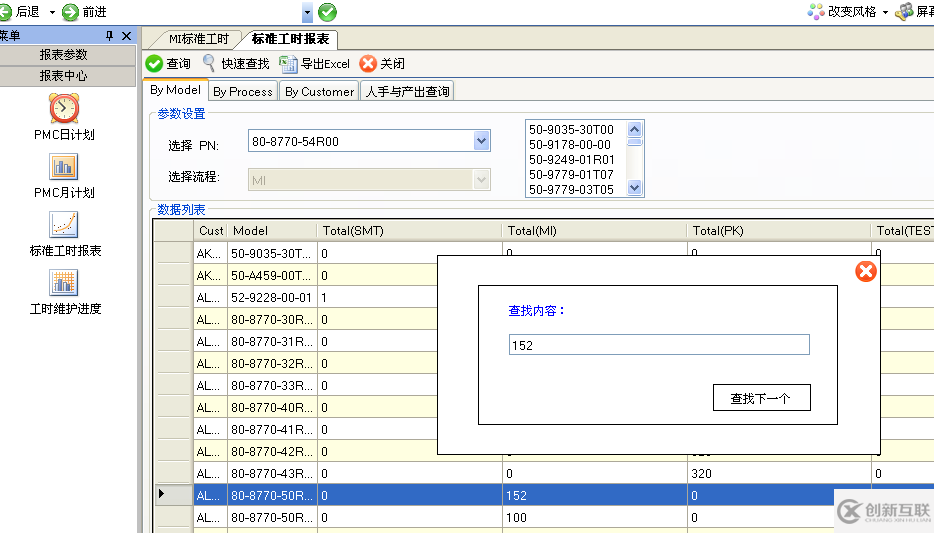Sort by the Total(MI) column header
Screen dimensions: 934x533
click(x=594, y=230)
